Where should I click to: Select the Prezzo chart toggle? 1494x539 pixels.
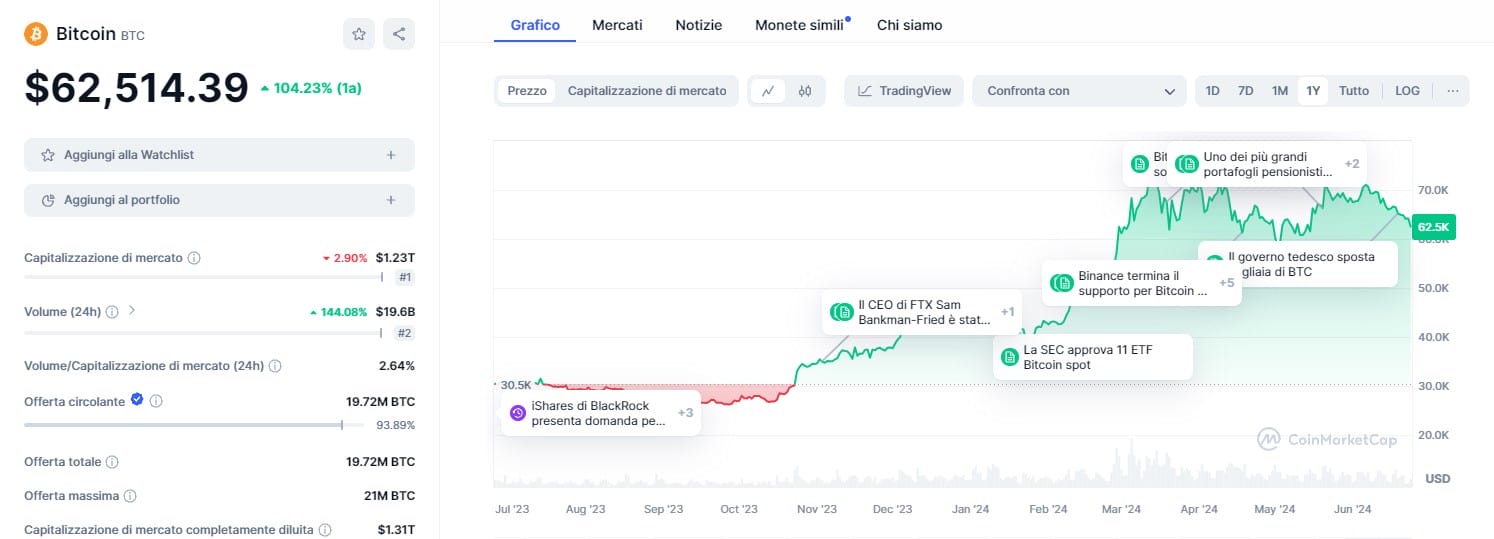(527, 91)
